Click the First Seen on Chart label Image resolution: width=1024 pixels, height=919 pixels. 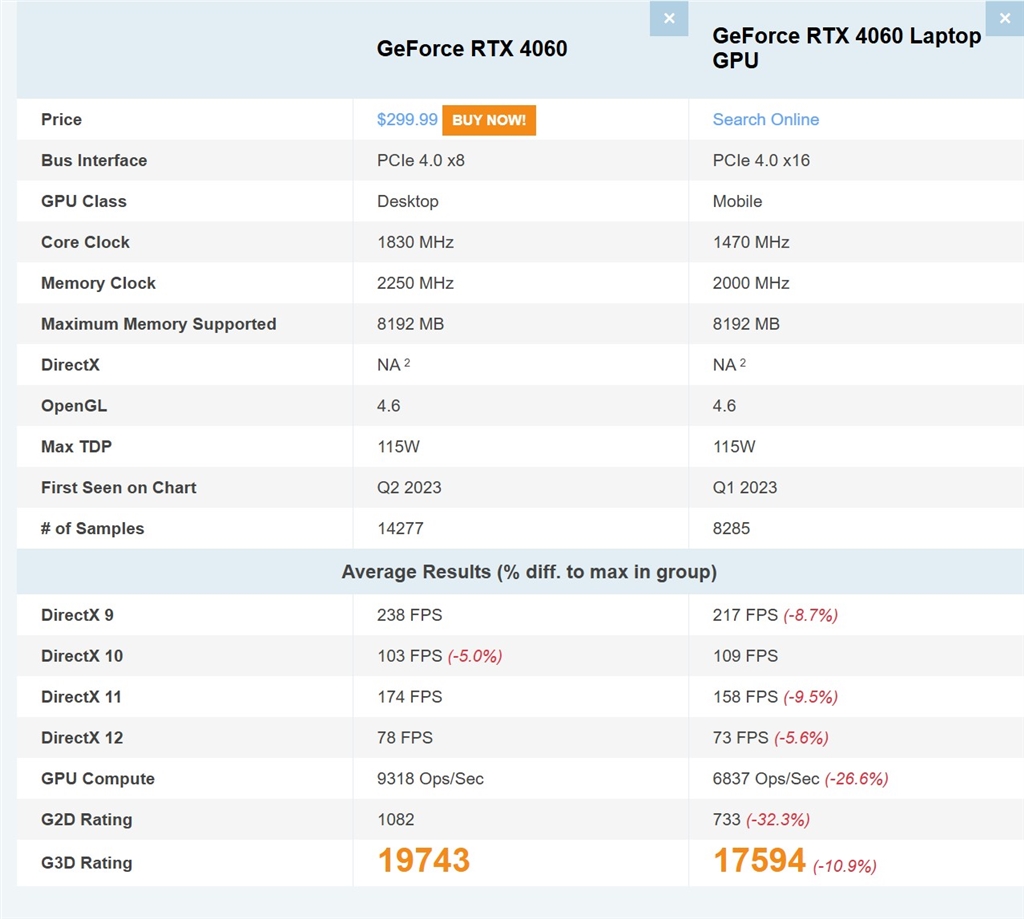pos(118,487)
